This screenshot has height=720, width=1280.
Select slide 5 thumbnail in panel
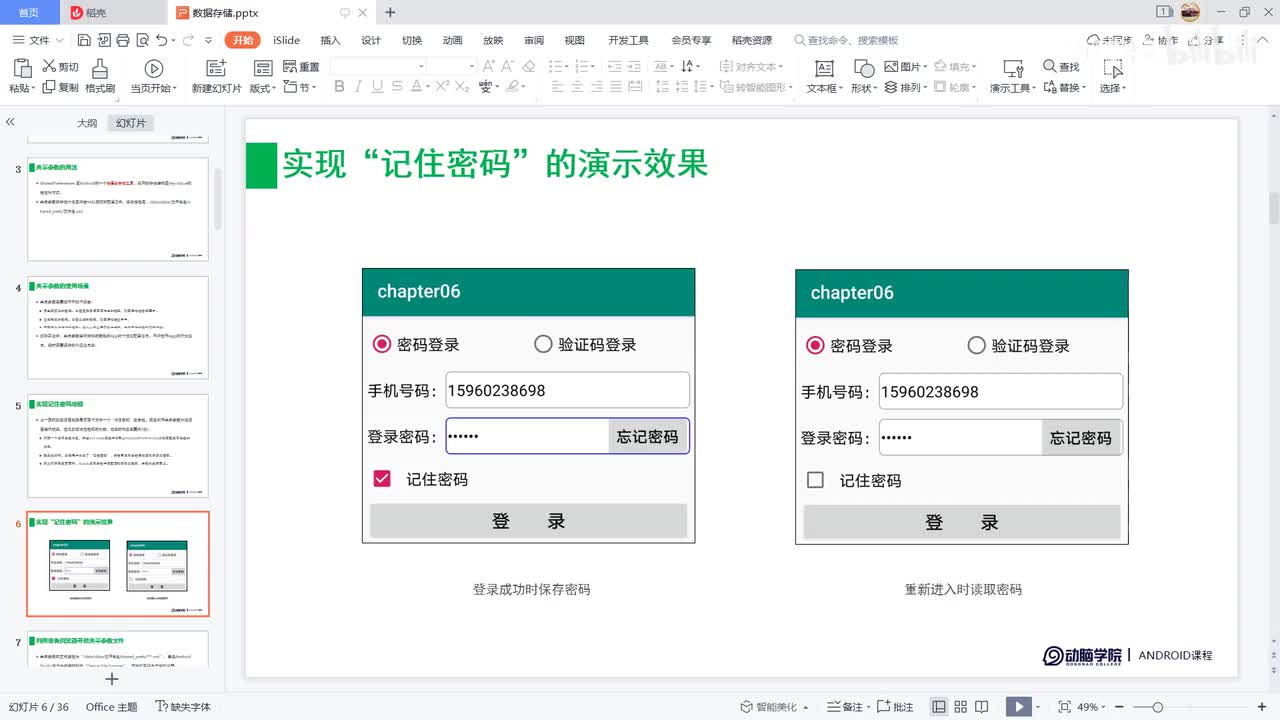[x=118, y=446]
